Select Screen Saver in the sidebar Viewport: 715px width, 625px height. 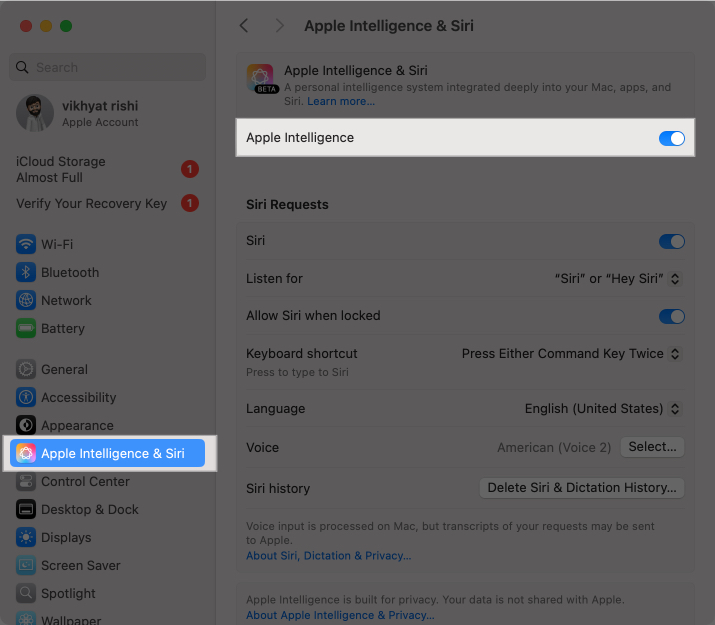tap(108, 565)
